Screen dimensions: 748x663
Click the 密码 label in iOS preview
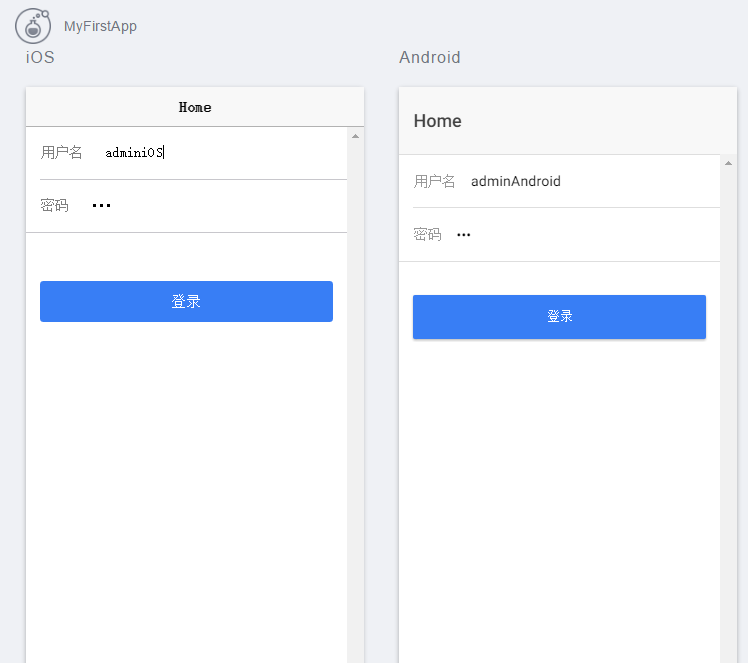pos(54,206)
